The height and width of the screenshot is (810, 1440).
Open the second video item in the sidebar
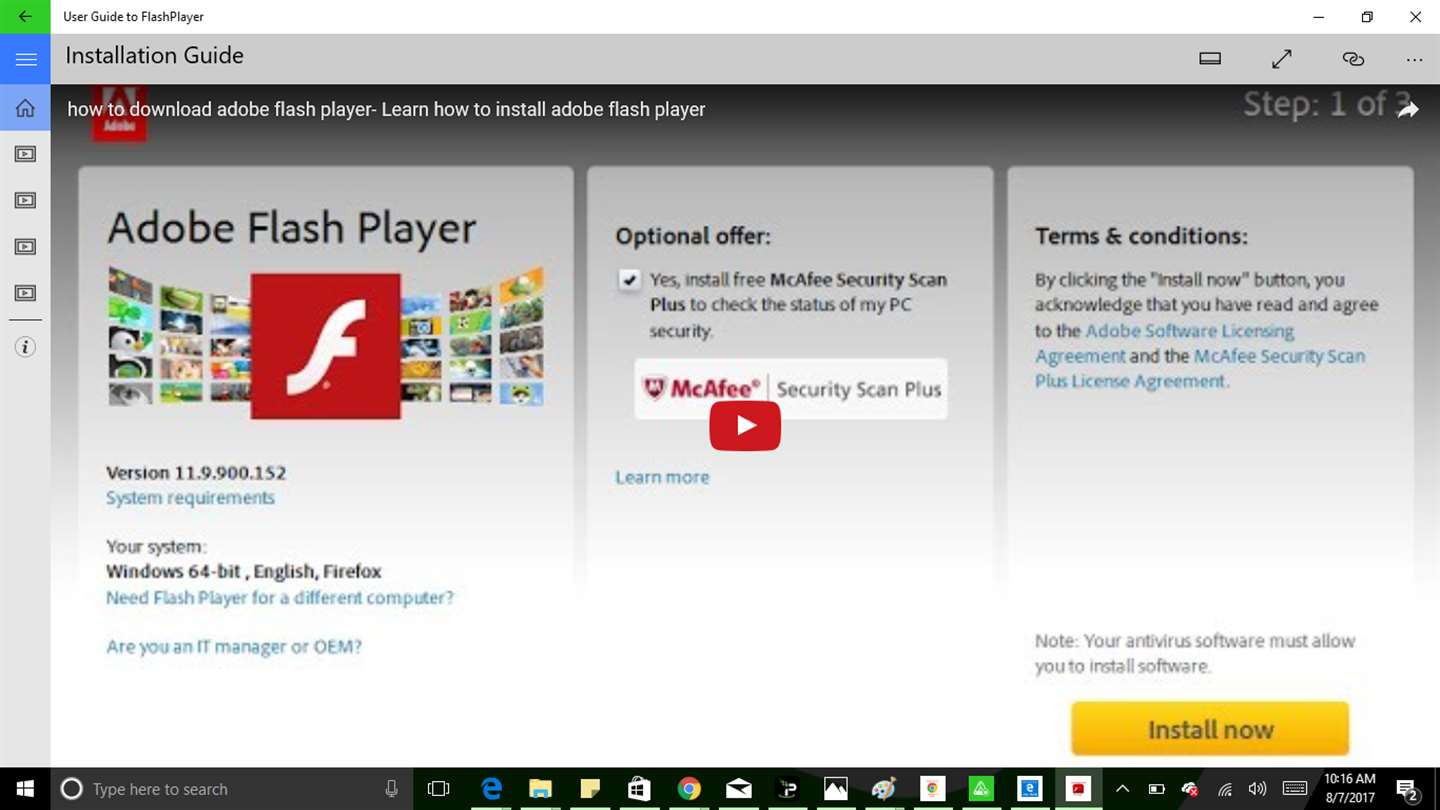[25, 200]
